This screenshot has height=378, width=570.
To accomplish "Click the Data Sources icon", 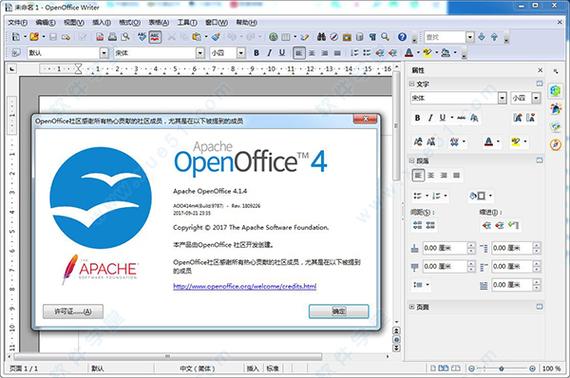I will pos(360,37).
